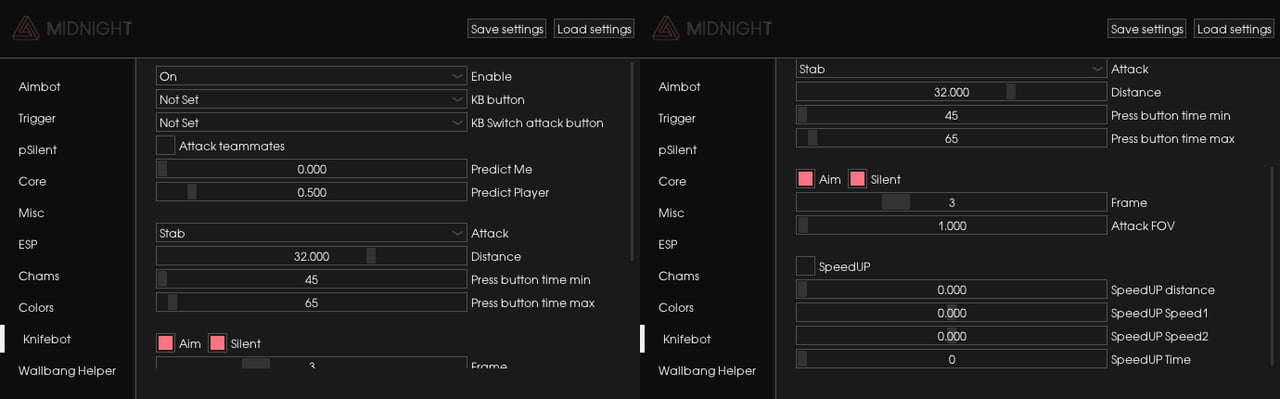
Task: Expand the Attack dropdown in the left window
Action: 311,233
